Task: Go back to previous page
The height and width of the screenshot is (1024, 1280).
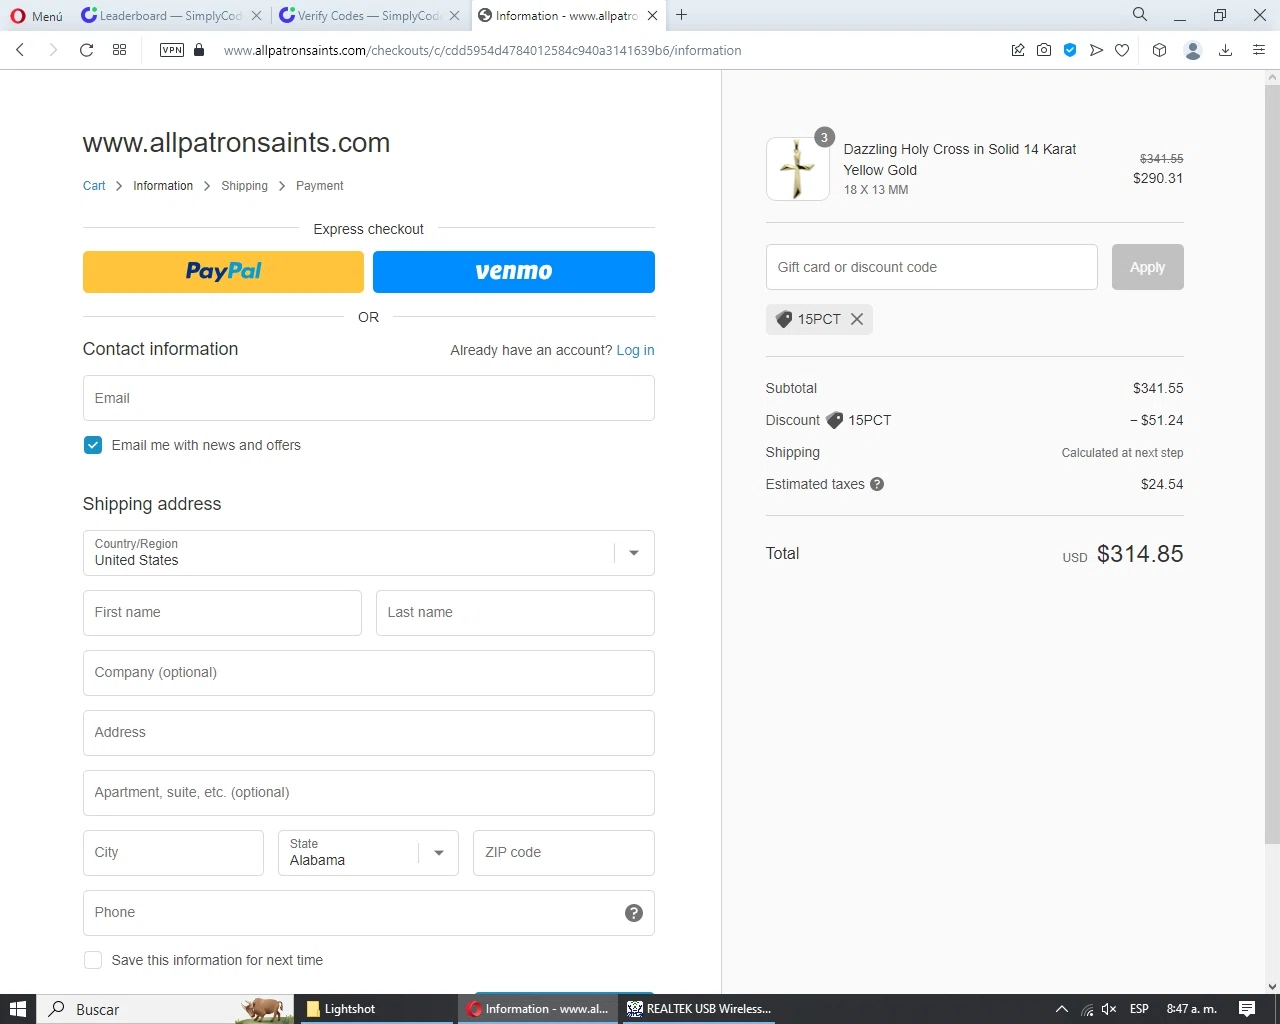Action: pyautogui.click(x=20, y=50)
